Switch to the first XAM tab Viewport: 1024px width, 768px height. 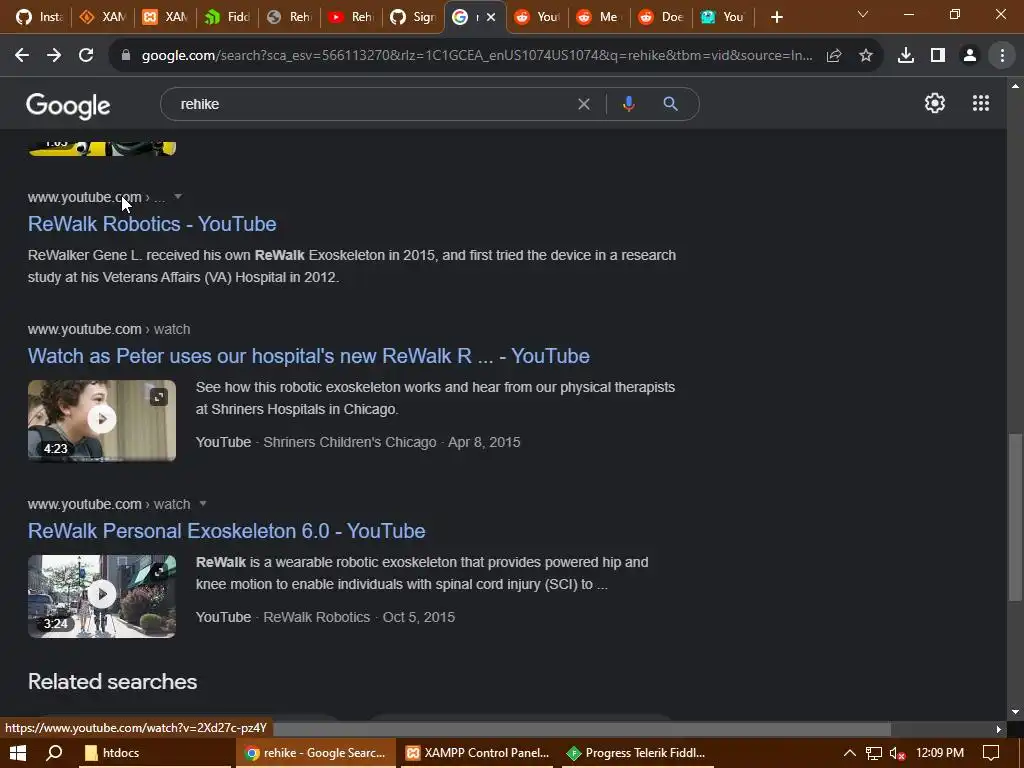tap(103, 18)
